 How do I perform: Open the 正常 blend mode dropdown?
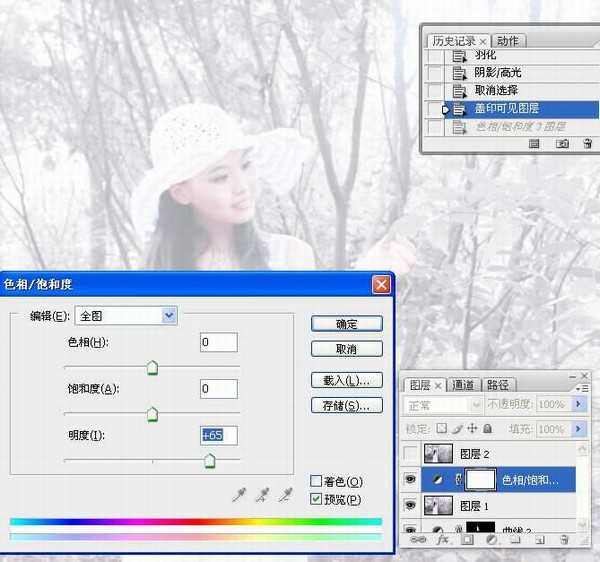442,404
